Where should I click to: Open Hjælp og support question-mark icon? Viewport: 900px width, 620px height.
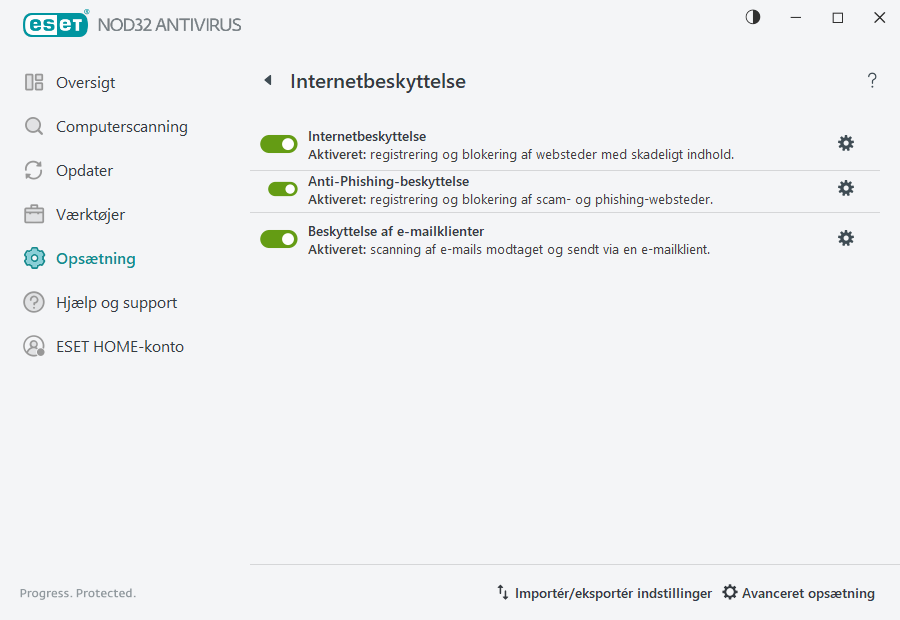pos(34,302)
